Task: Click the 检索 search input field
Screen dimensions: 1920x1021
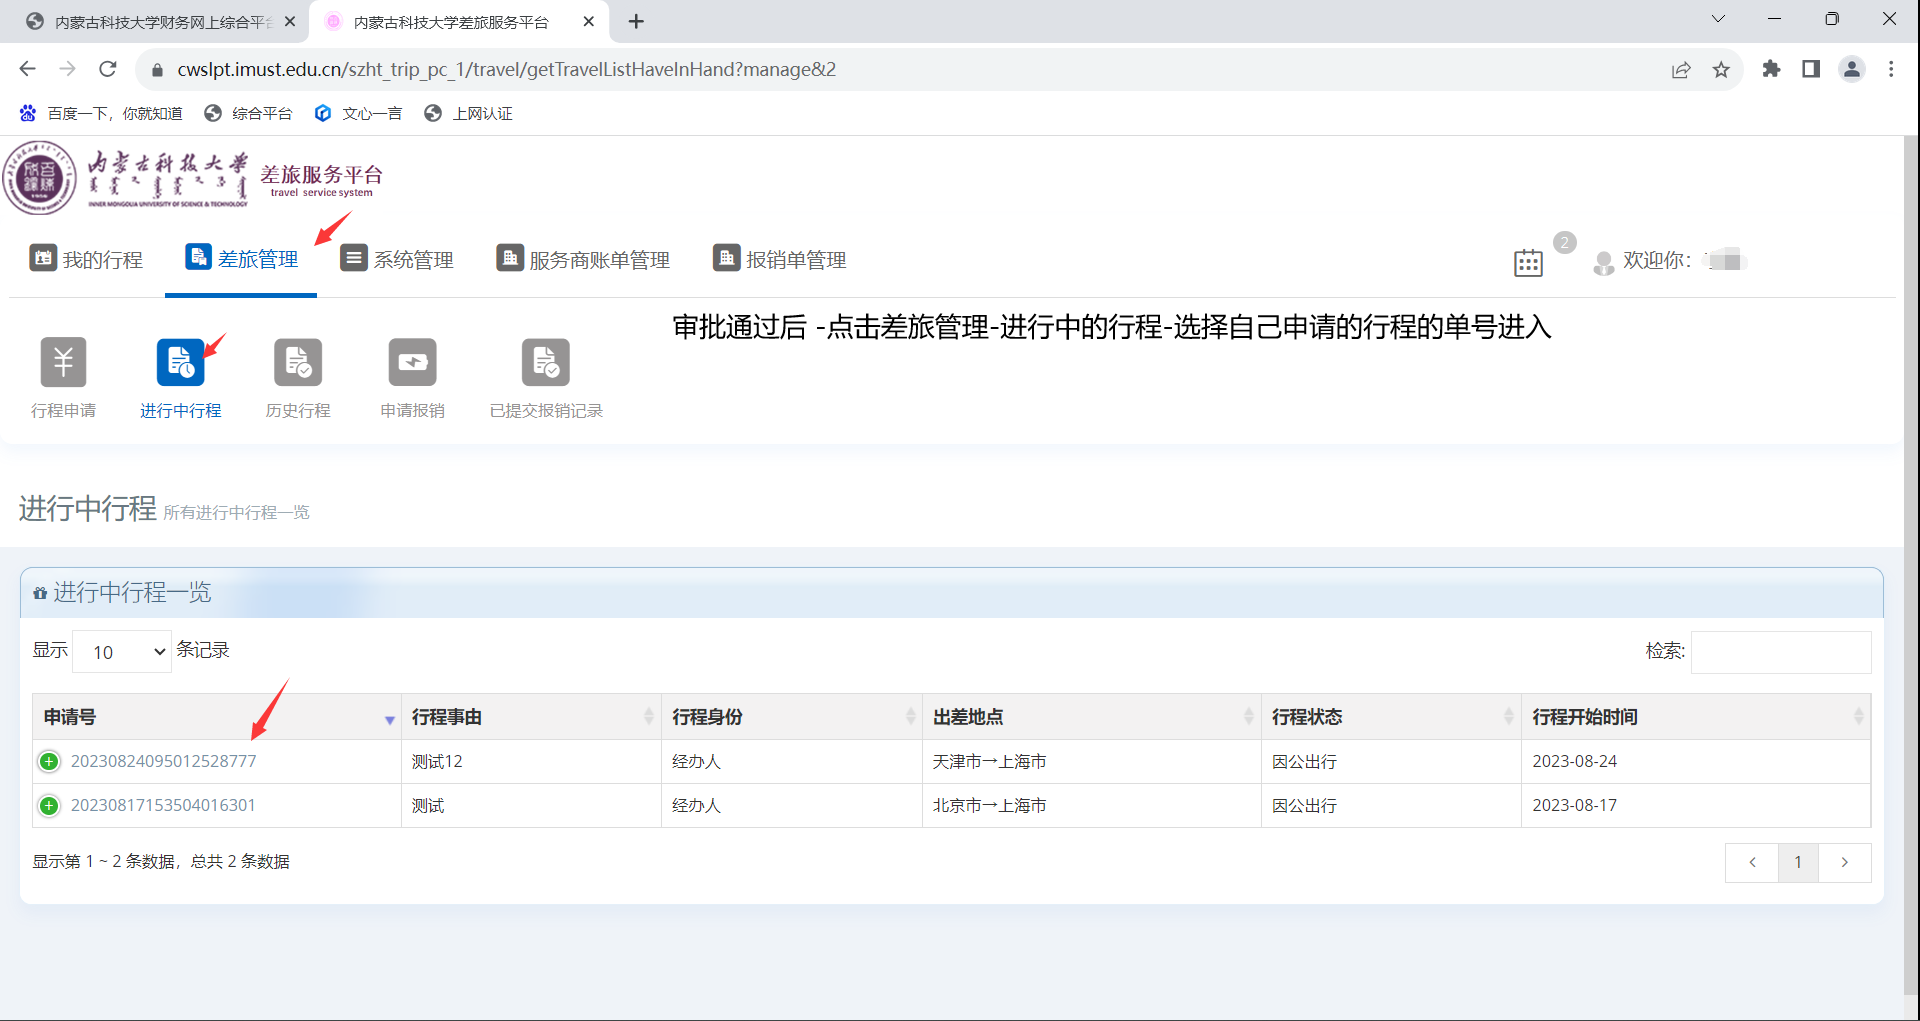Action: pyautogui.click(x=1780, y=652)
